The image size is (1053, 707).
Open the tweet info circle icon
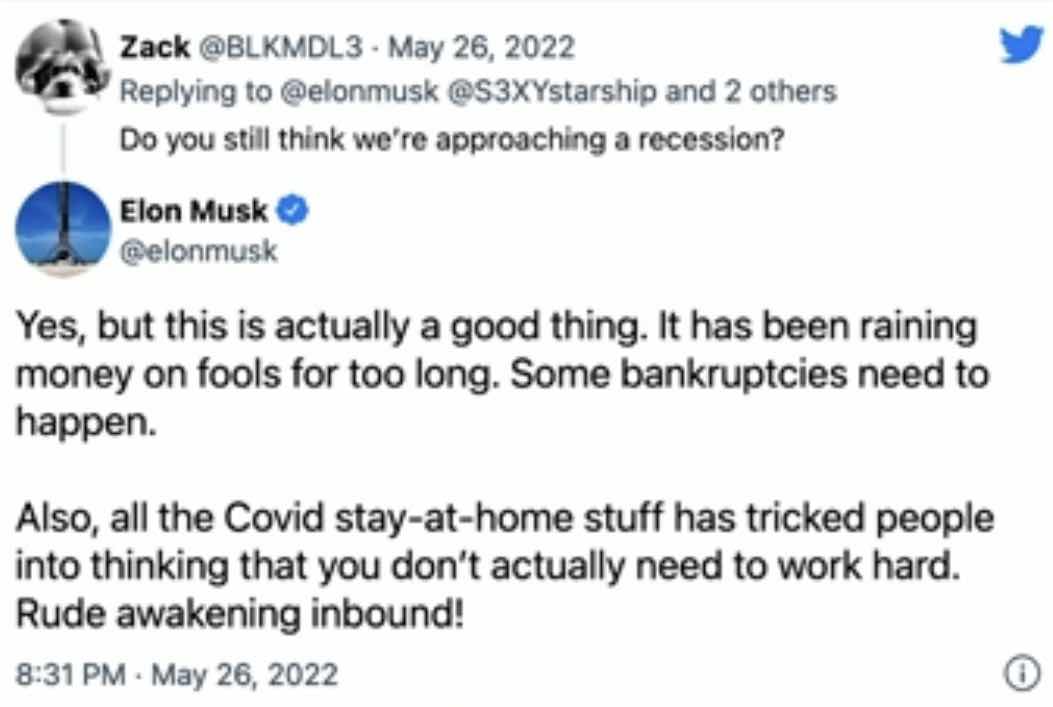coord(1022,673)
